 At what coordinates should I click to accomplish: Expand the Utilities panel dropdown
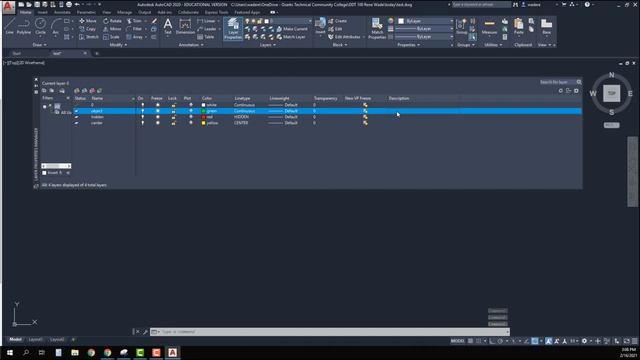pos(493,45)
